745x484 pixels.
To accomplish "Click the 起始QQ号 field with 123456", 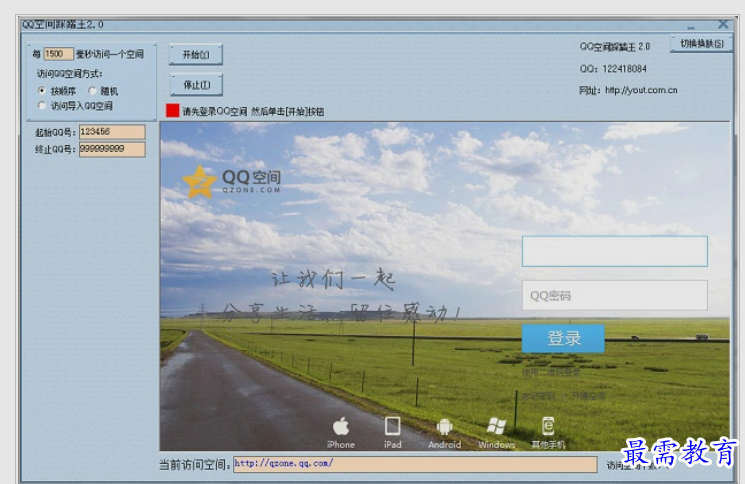I will coord(112,132).
